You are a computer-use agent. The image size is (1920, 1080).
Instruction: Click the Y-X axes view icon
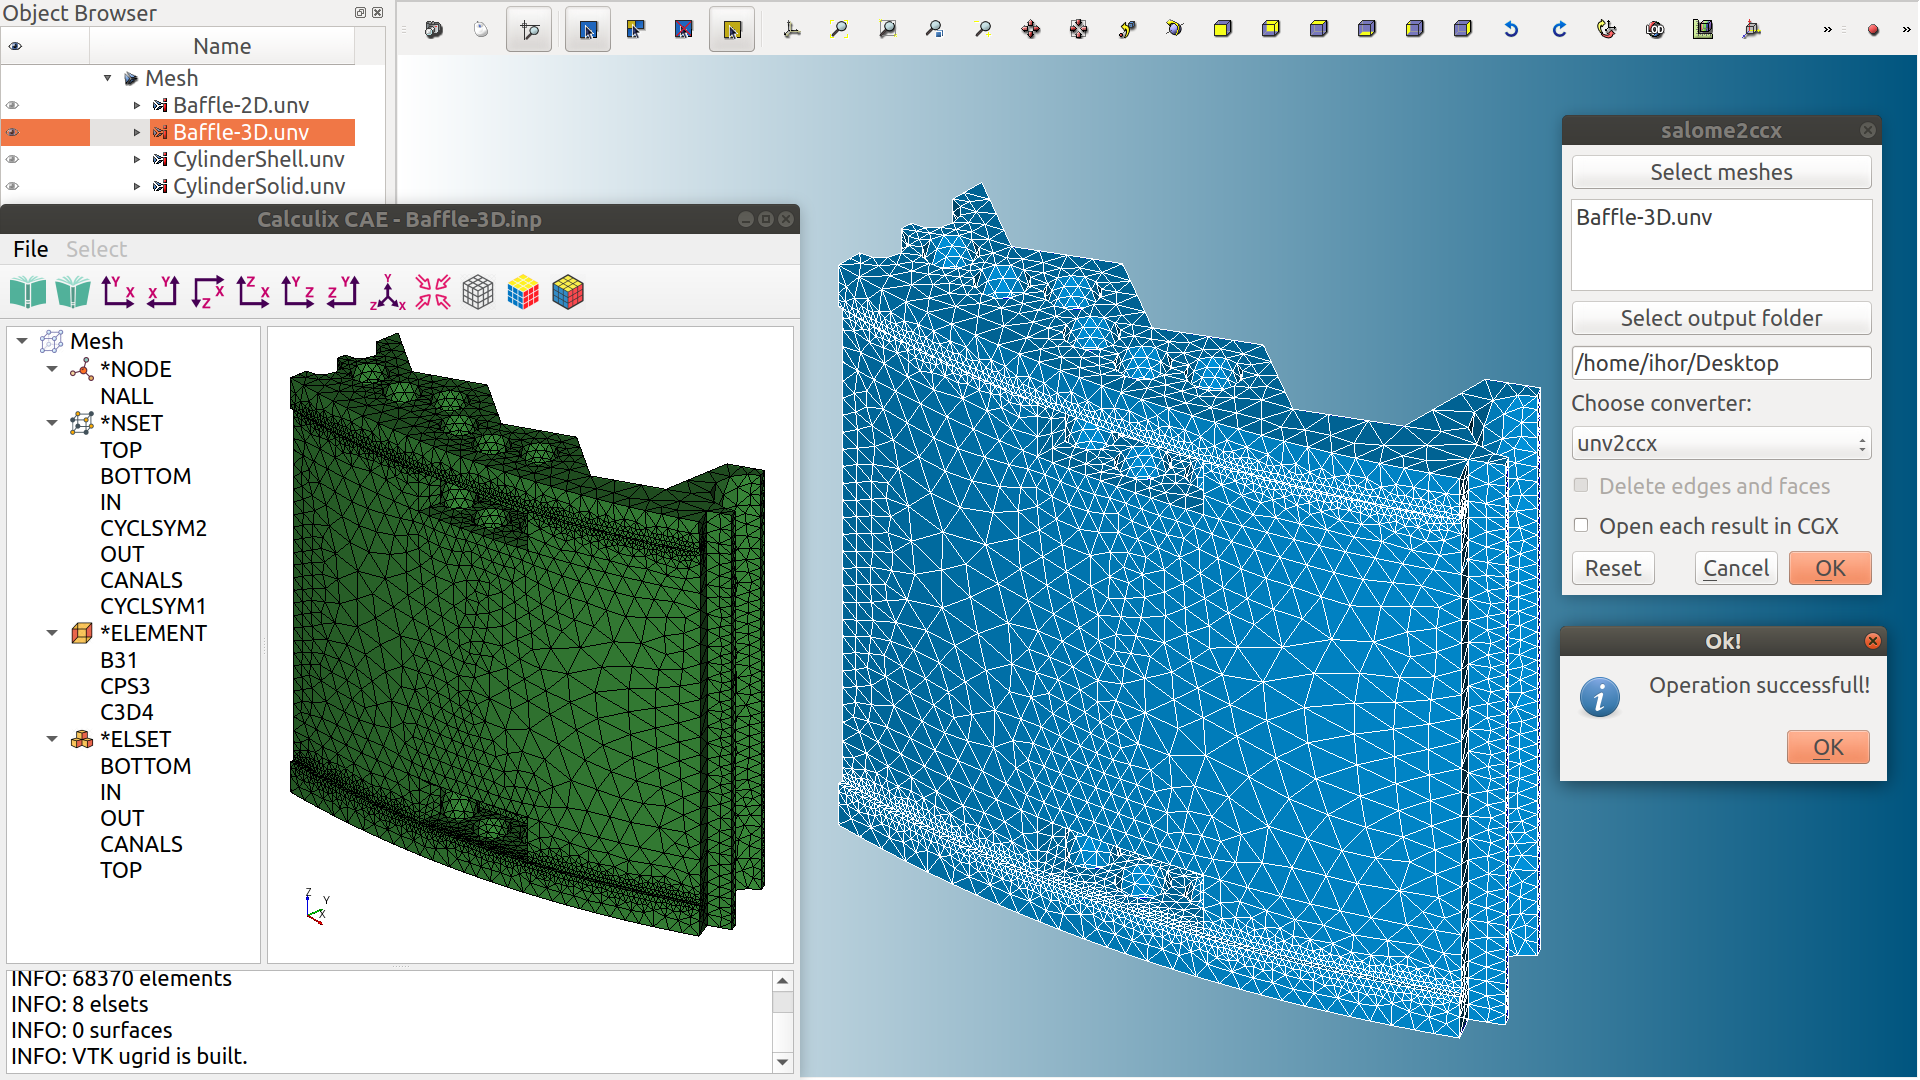(118, 292)
